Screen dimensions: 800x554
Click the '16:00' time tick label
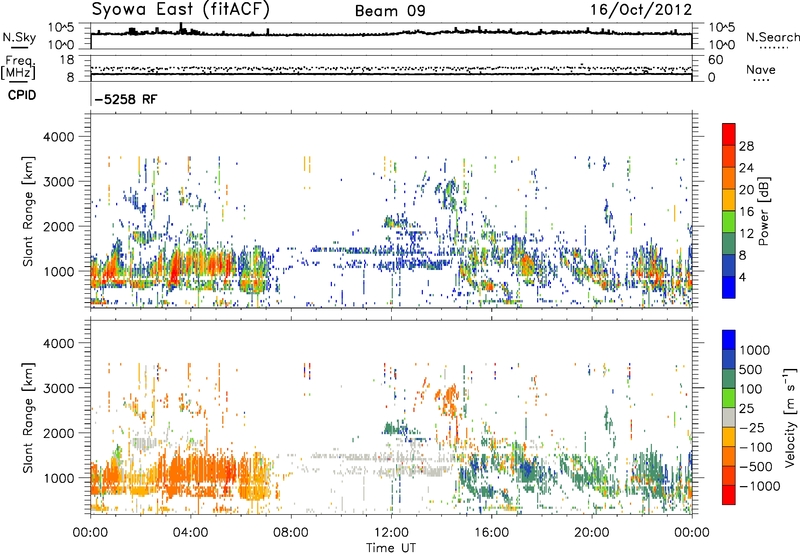pos(491,533)
